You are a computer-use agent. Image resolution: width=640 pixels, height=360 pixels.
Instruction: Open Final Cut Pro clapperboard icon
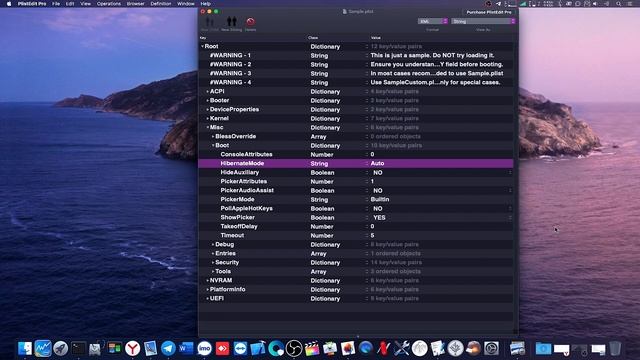[312, 349]
